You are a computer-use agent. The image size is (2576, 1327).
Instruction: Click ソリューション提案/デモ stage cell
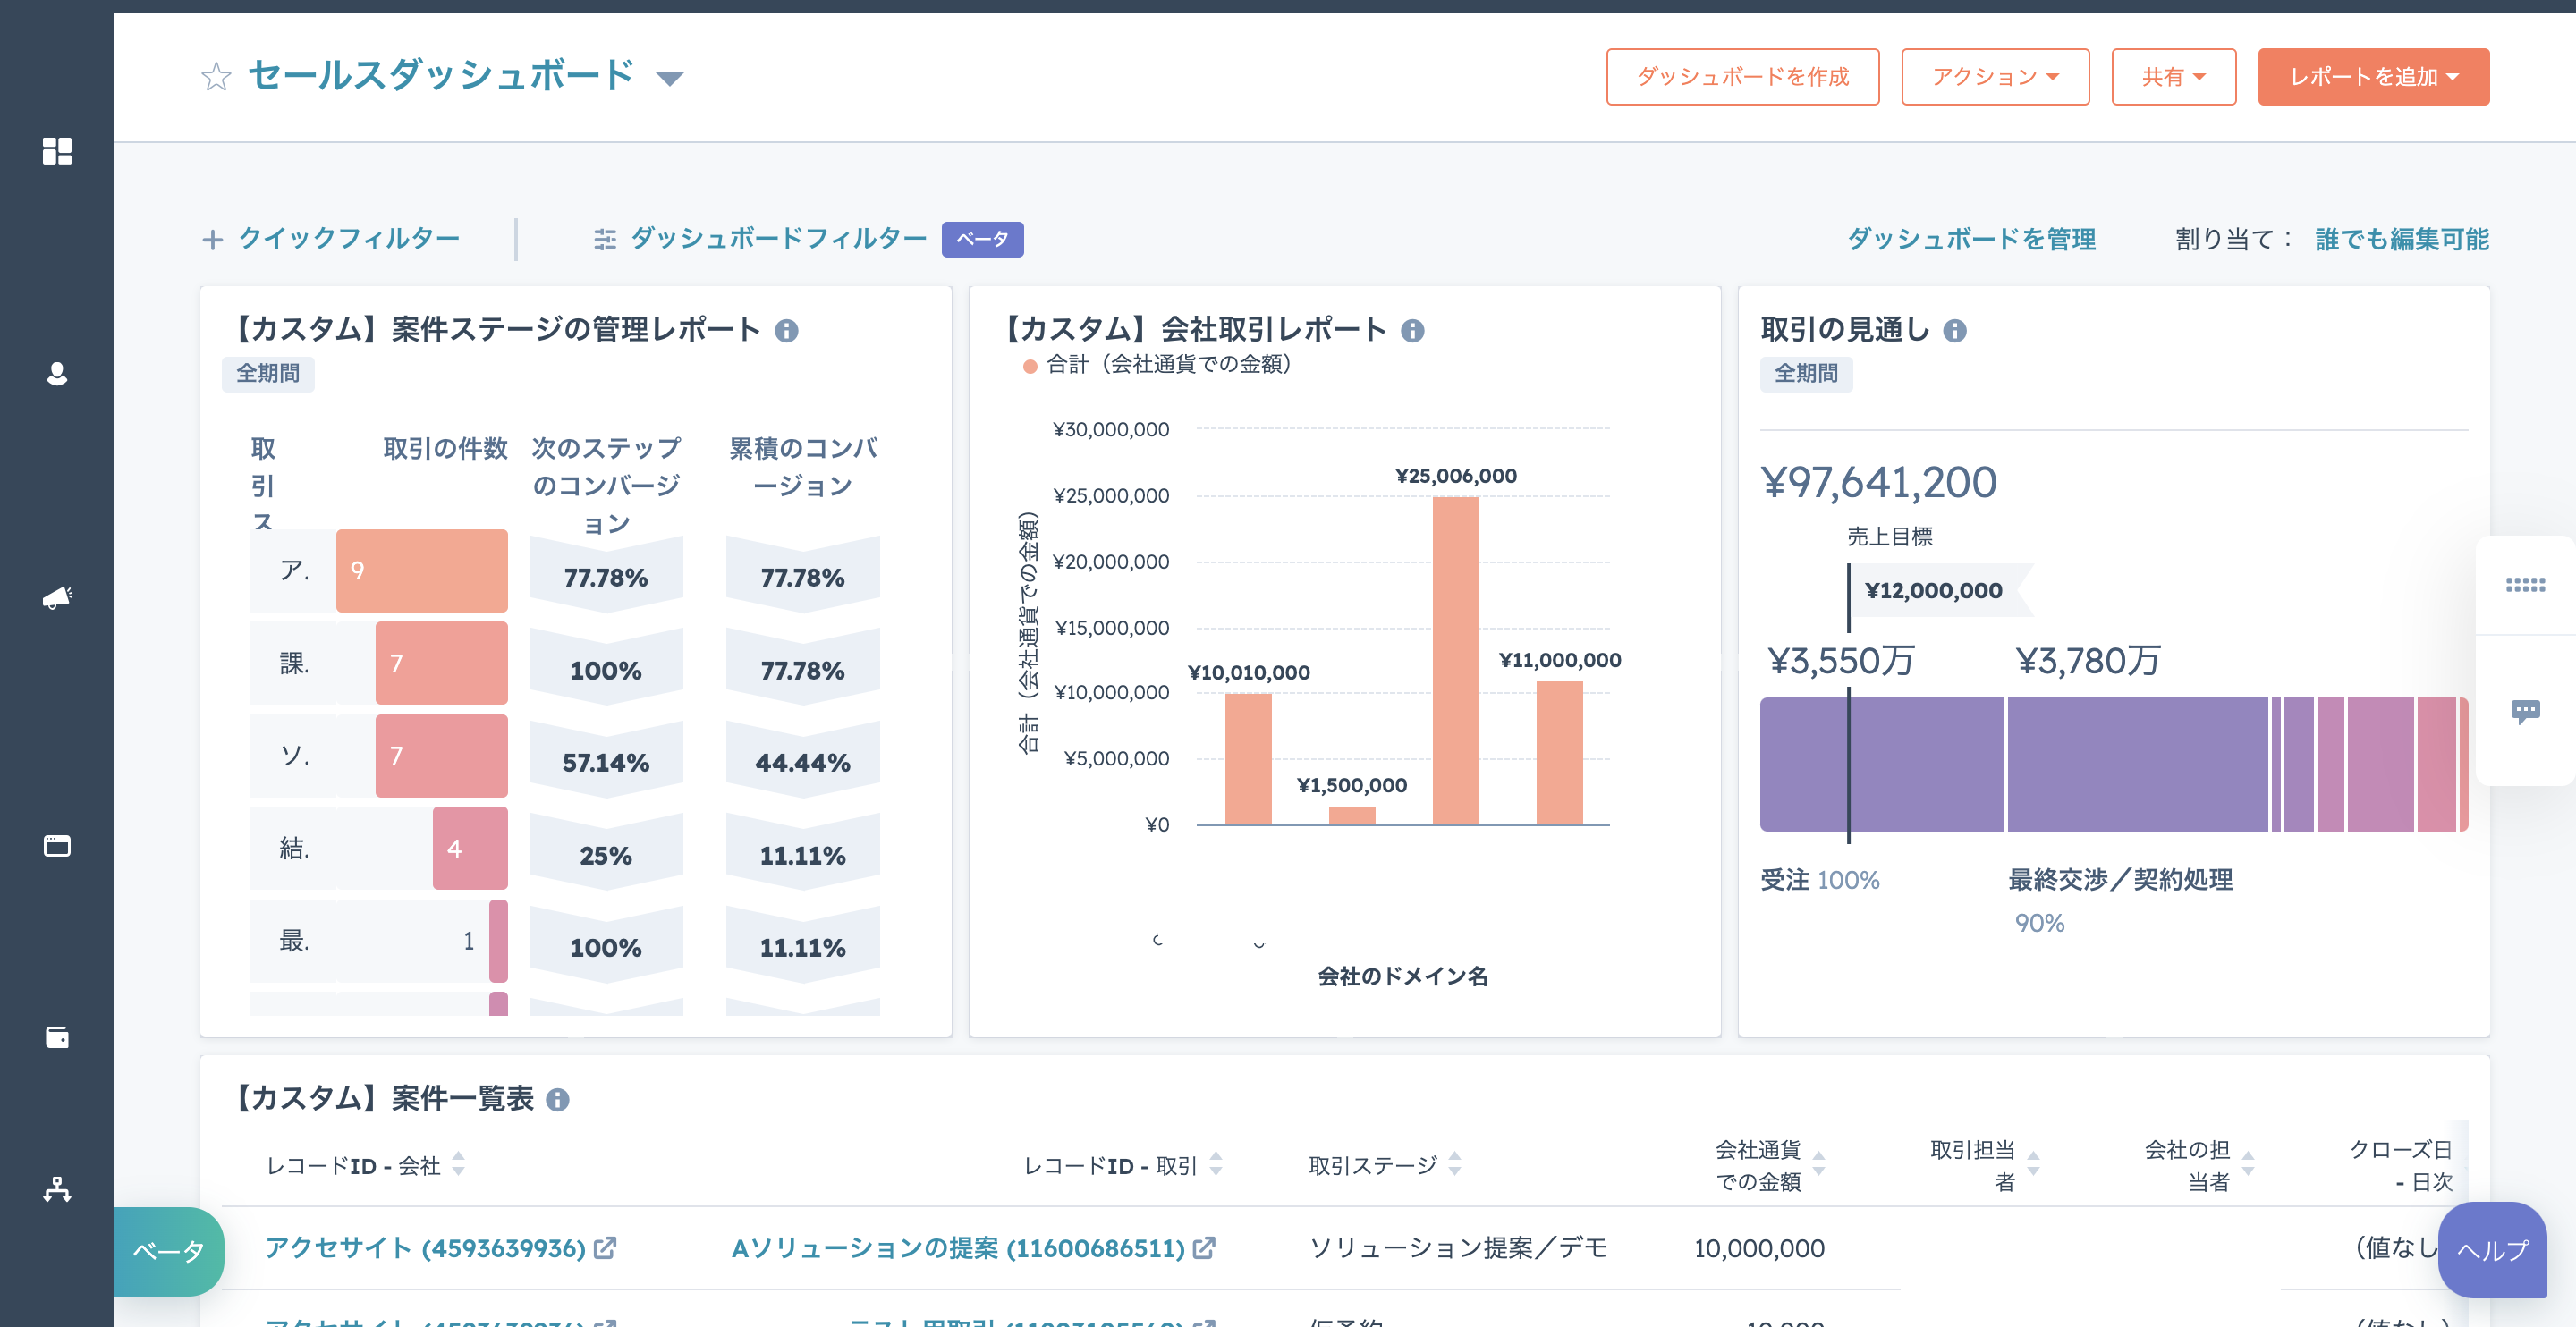point(1458,1248)
